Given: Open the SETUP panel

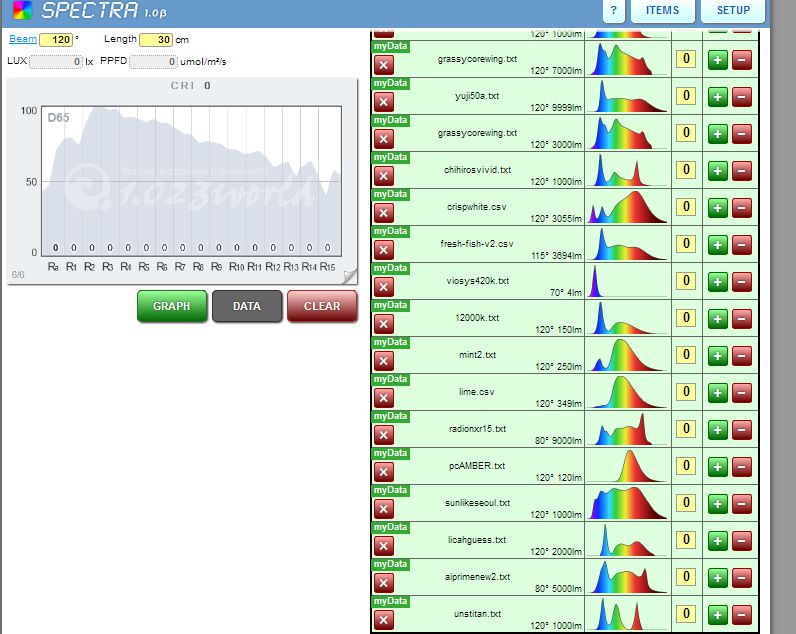Looking at the screenshot, I should [x=733, y=11].
